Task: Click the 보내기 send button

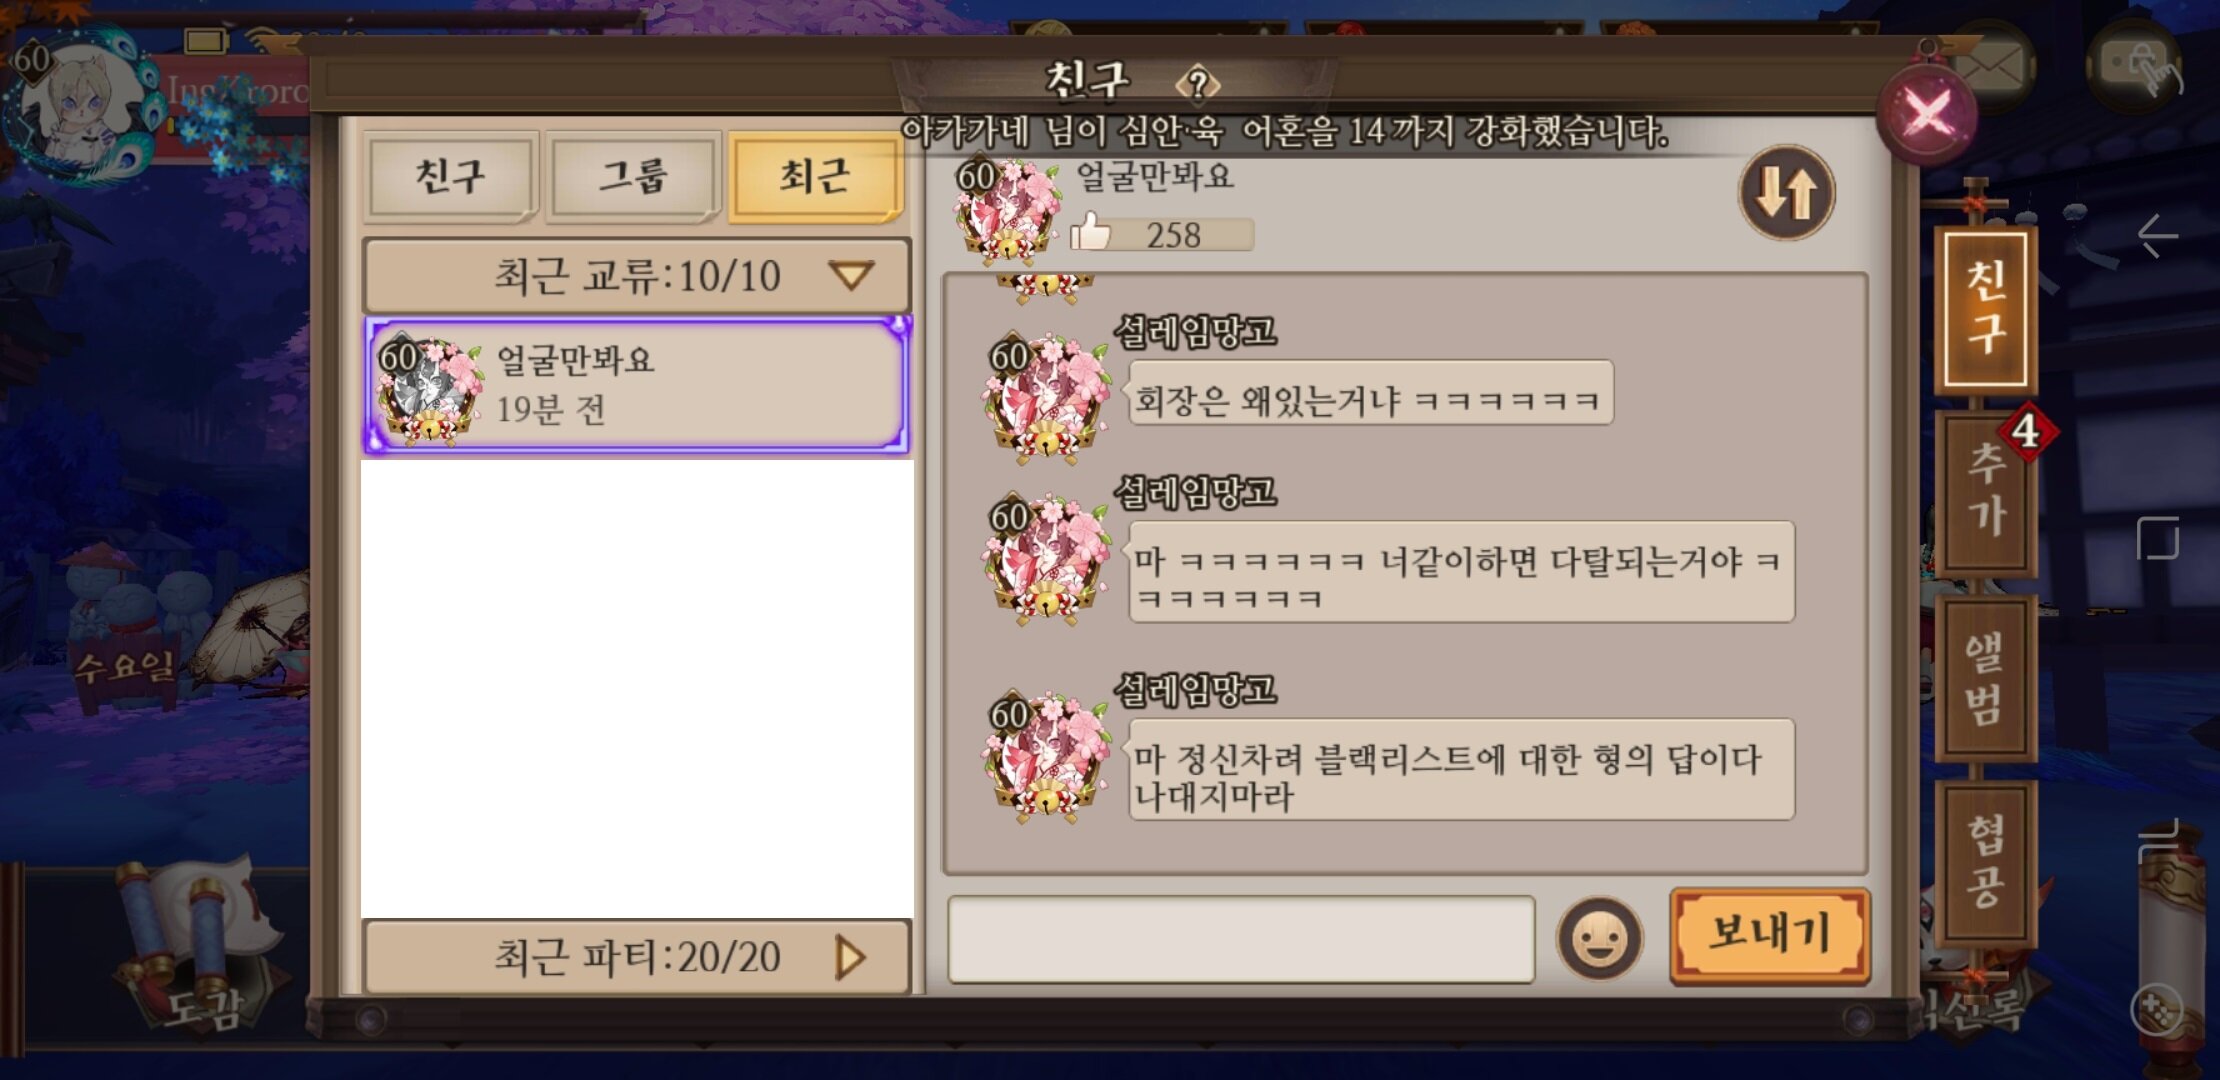Action: [1769, 936]
